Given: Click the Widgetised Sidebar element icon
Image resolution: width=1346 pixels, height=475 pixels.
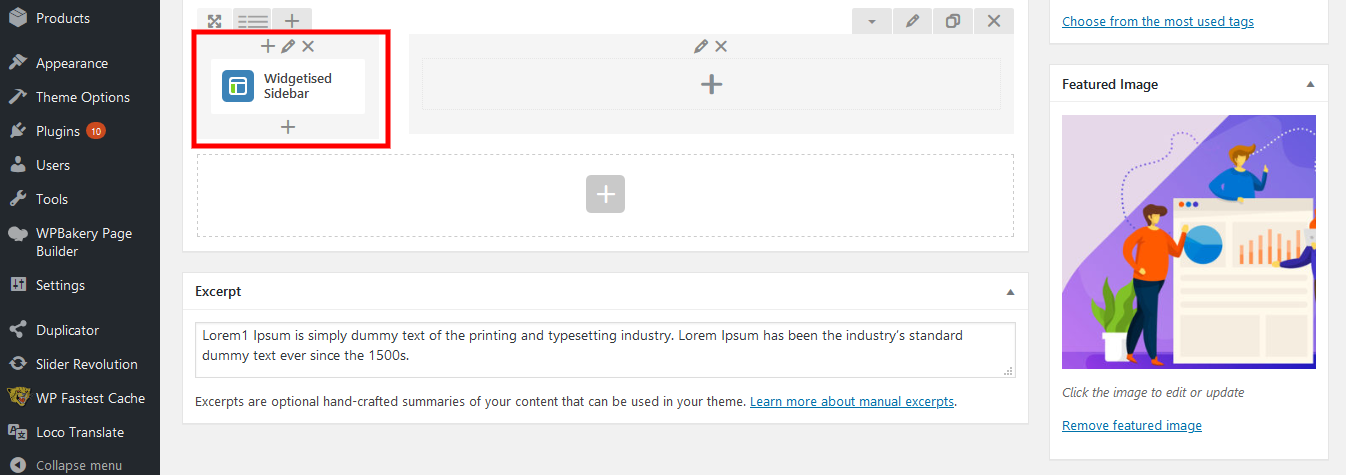Looking at the screenshot, I should [x=238, y=86].
